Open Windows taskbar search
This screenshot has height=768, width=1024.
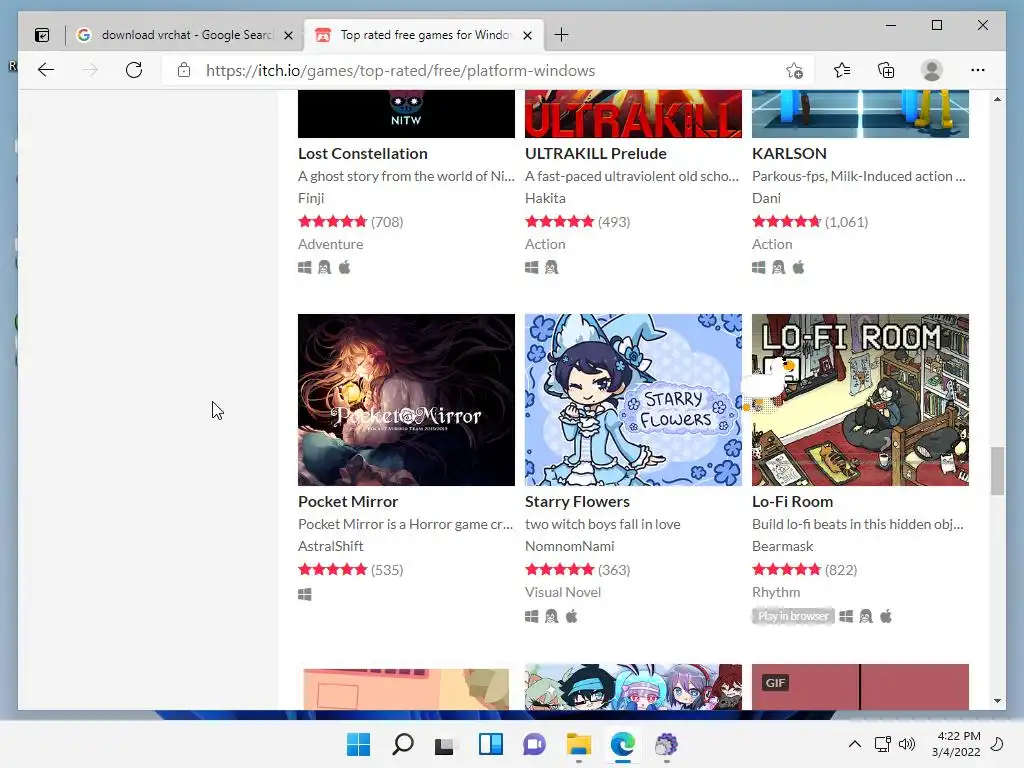click(x=402, y=744)
